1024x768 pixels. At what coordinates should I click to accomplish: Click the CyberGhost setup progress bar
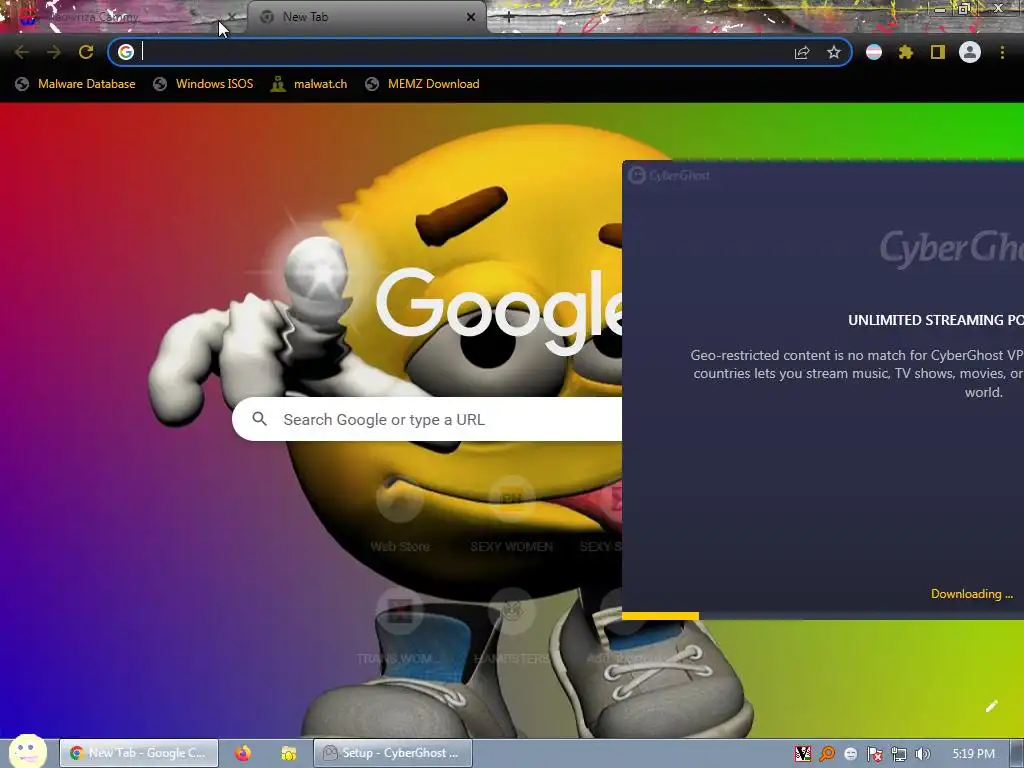pyautogui.click(x=823, y=615)
